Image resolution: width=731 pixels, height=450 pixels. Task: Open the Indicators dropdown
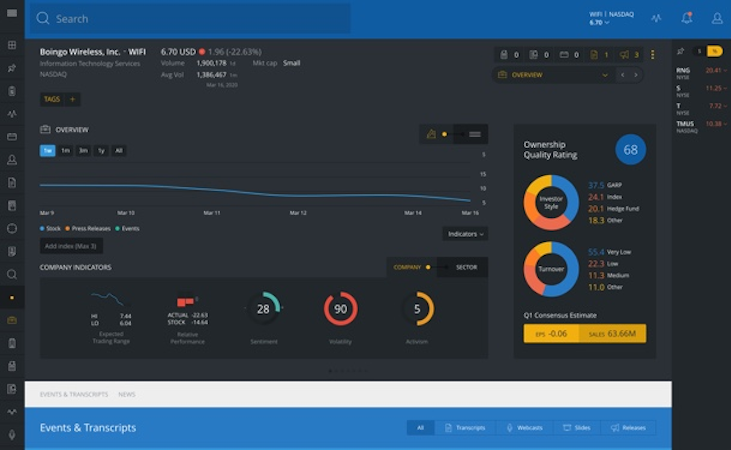coord(465,234)
